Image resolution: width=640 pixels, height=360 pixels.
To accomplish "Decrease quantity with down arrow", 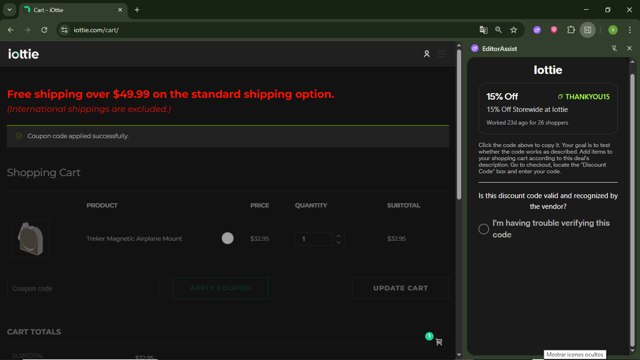I will (x=338, y=242).
